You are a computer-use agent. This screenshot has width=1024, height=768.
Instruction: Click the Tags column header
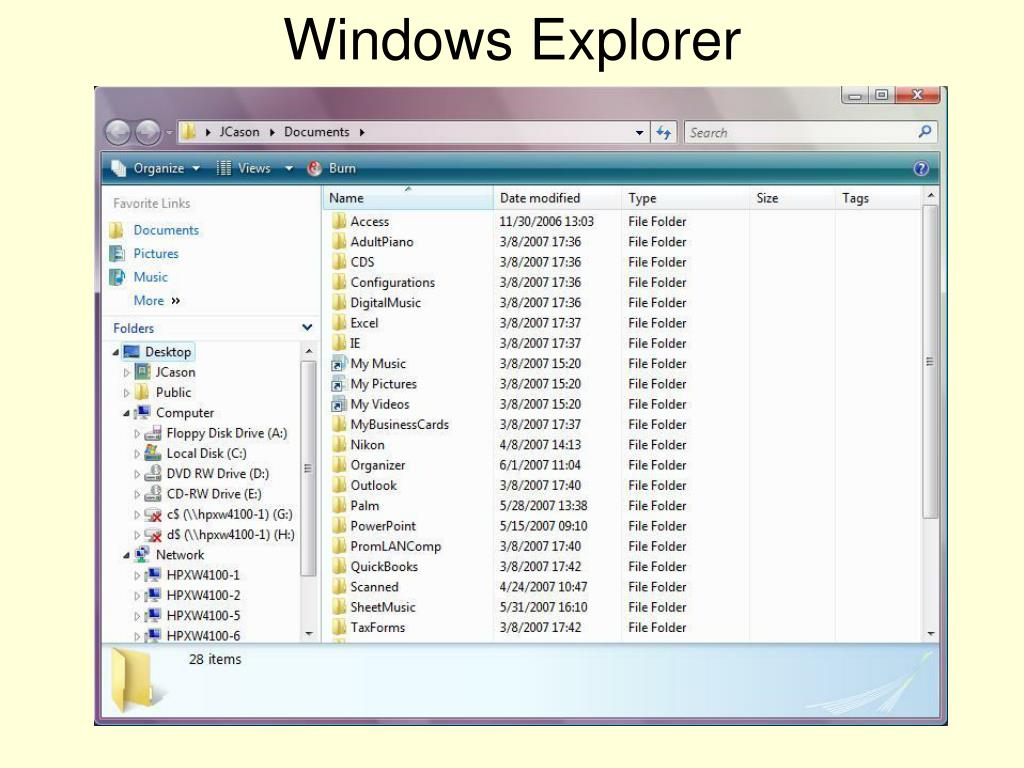pos(878,198)
